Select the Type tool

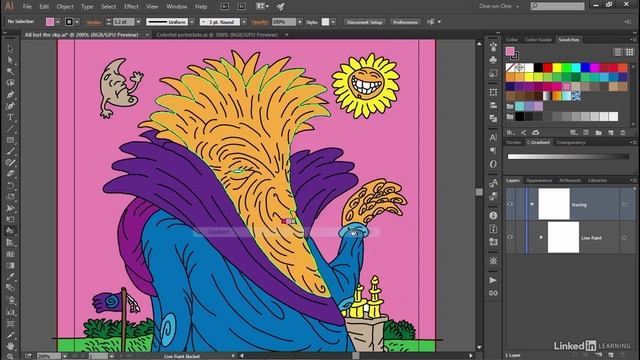tap(10, 118)
